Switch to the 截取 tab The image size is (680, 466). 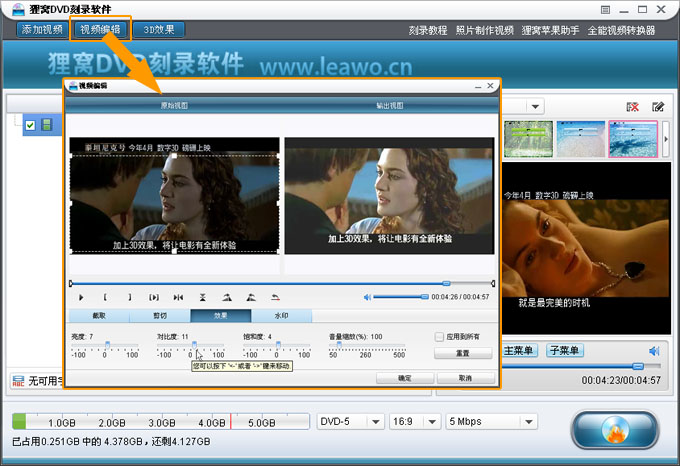pos(99,316)
